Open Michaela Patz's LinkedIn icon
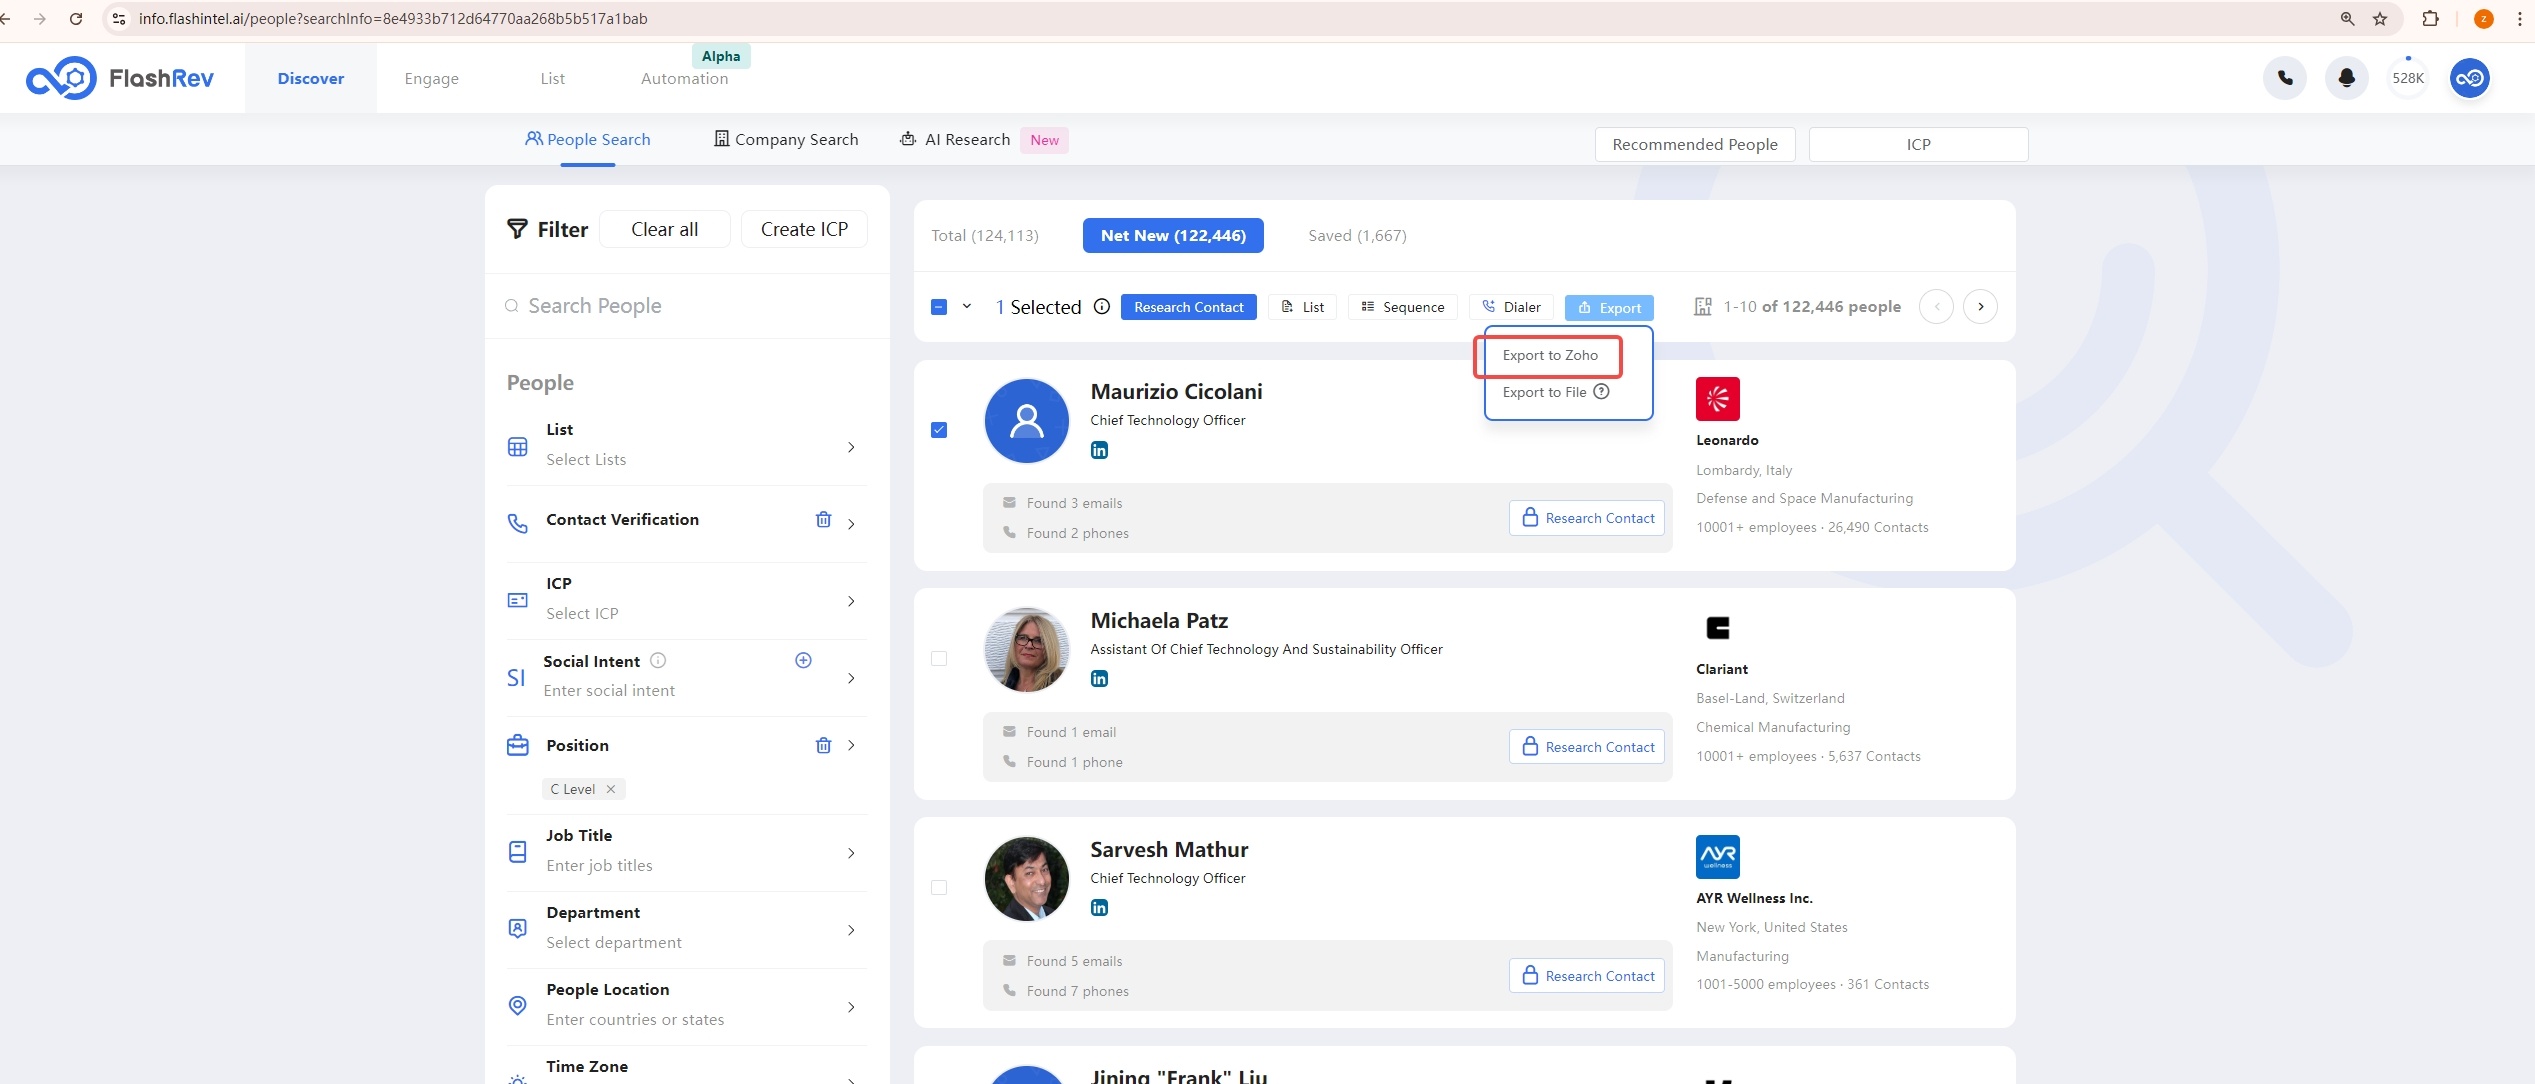This screenshot has height=1084, width=2535. 1099,679
